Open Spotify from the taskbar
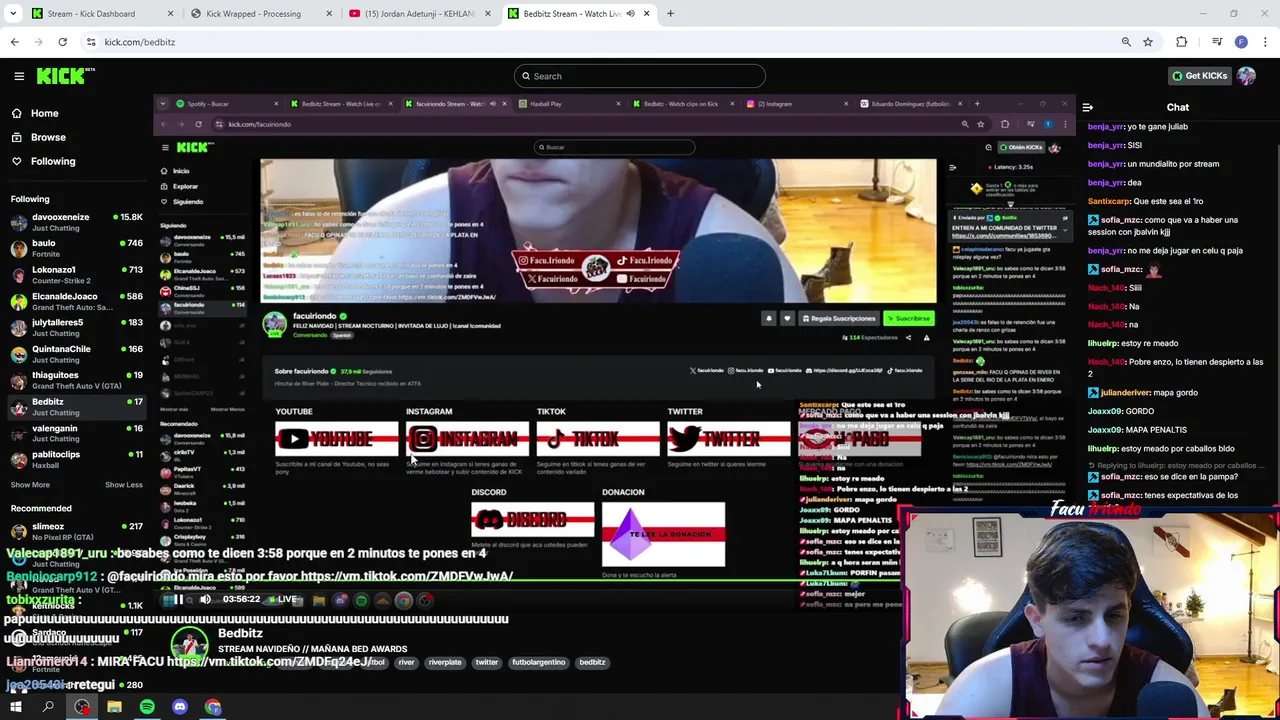This screenshot has width=1280, height=720. 147,707
